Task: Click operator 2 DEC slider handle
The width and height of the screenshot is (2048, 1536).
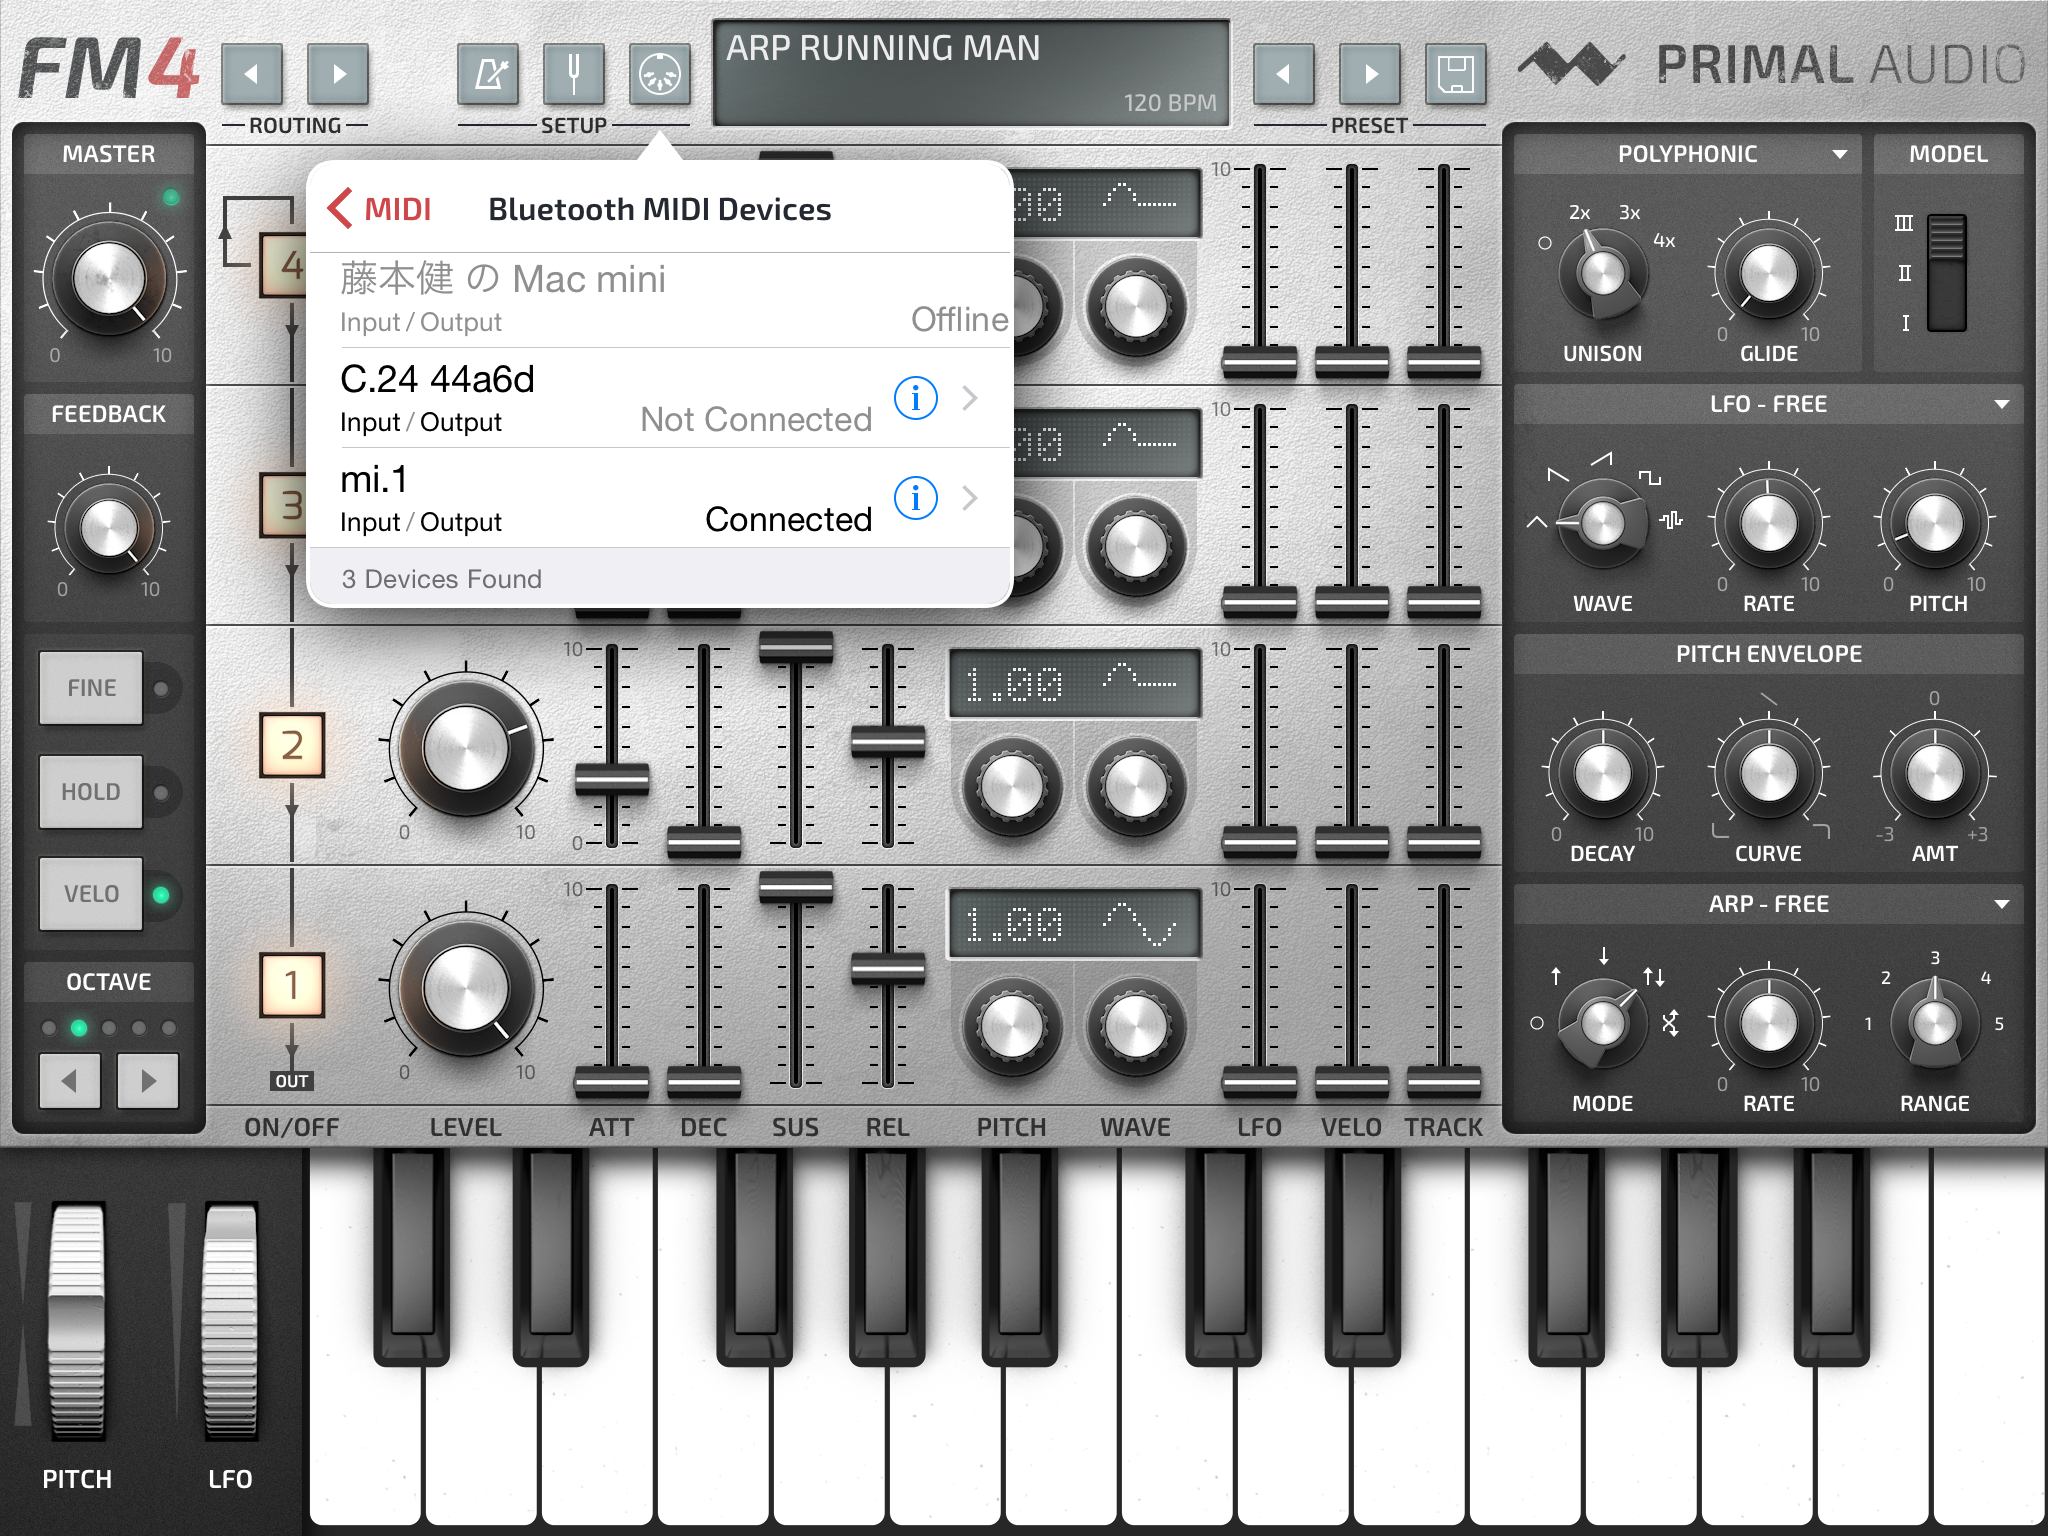Action: coord(704,842)
